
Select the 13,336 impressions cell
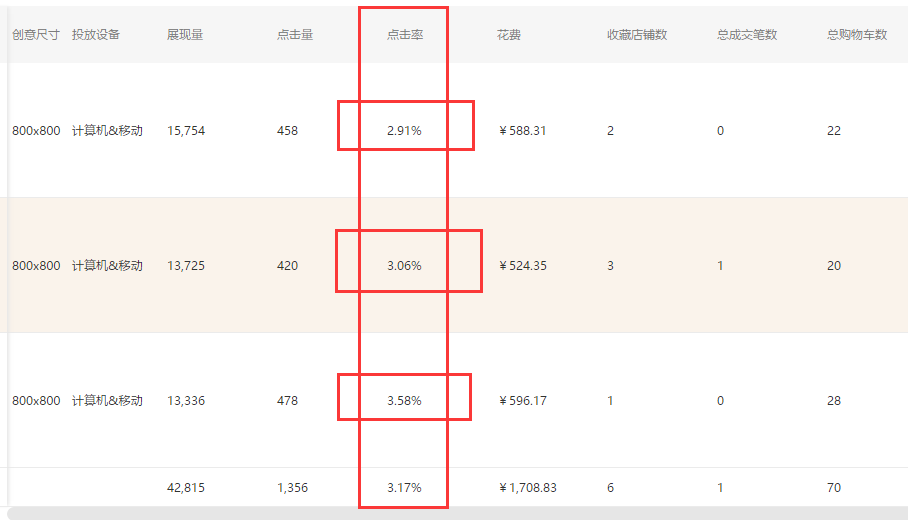pos(186,401)
